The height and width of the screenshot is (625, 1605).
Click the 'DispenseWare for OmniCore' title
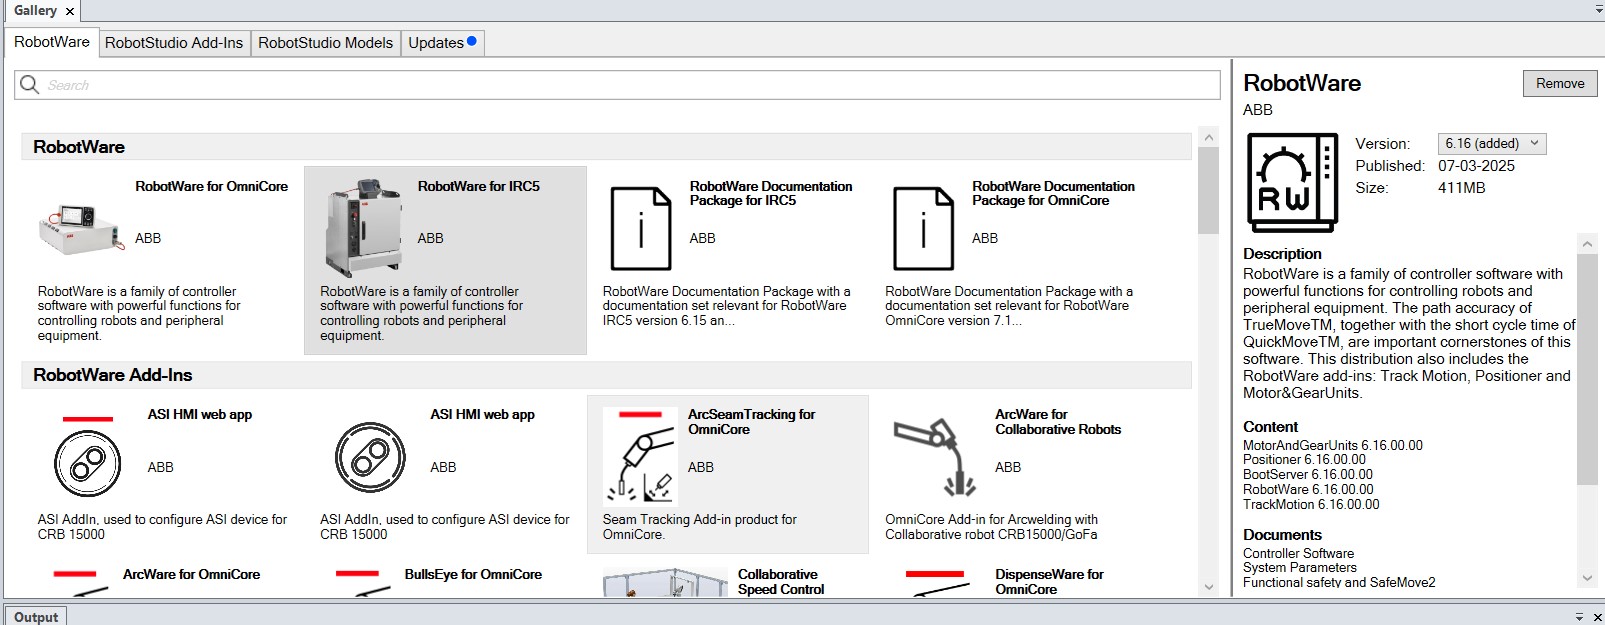[x=1049, y=581]
